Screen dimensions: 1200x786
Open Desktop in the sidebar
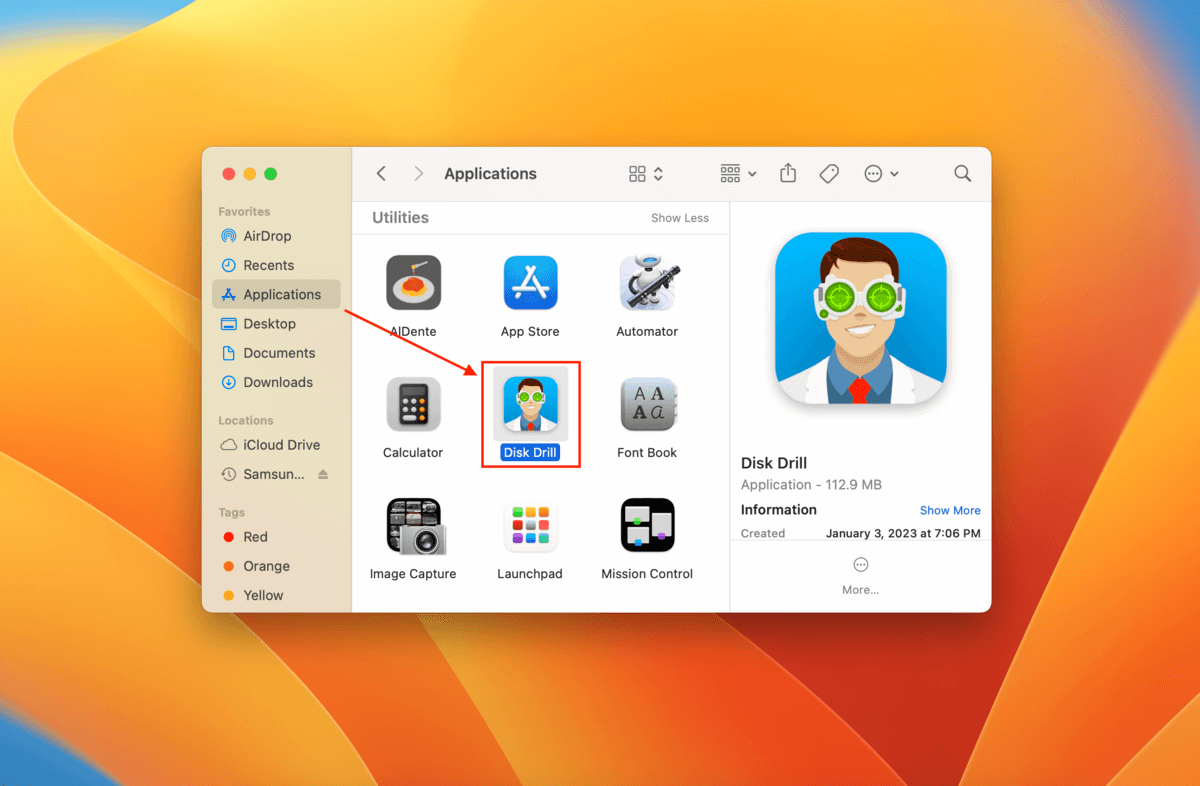point(276,324)
